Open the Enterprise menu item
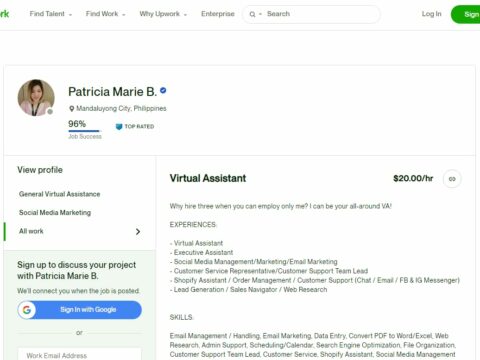 [x=218, y=14]
